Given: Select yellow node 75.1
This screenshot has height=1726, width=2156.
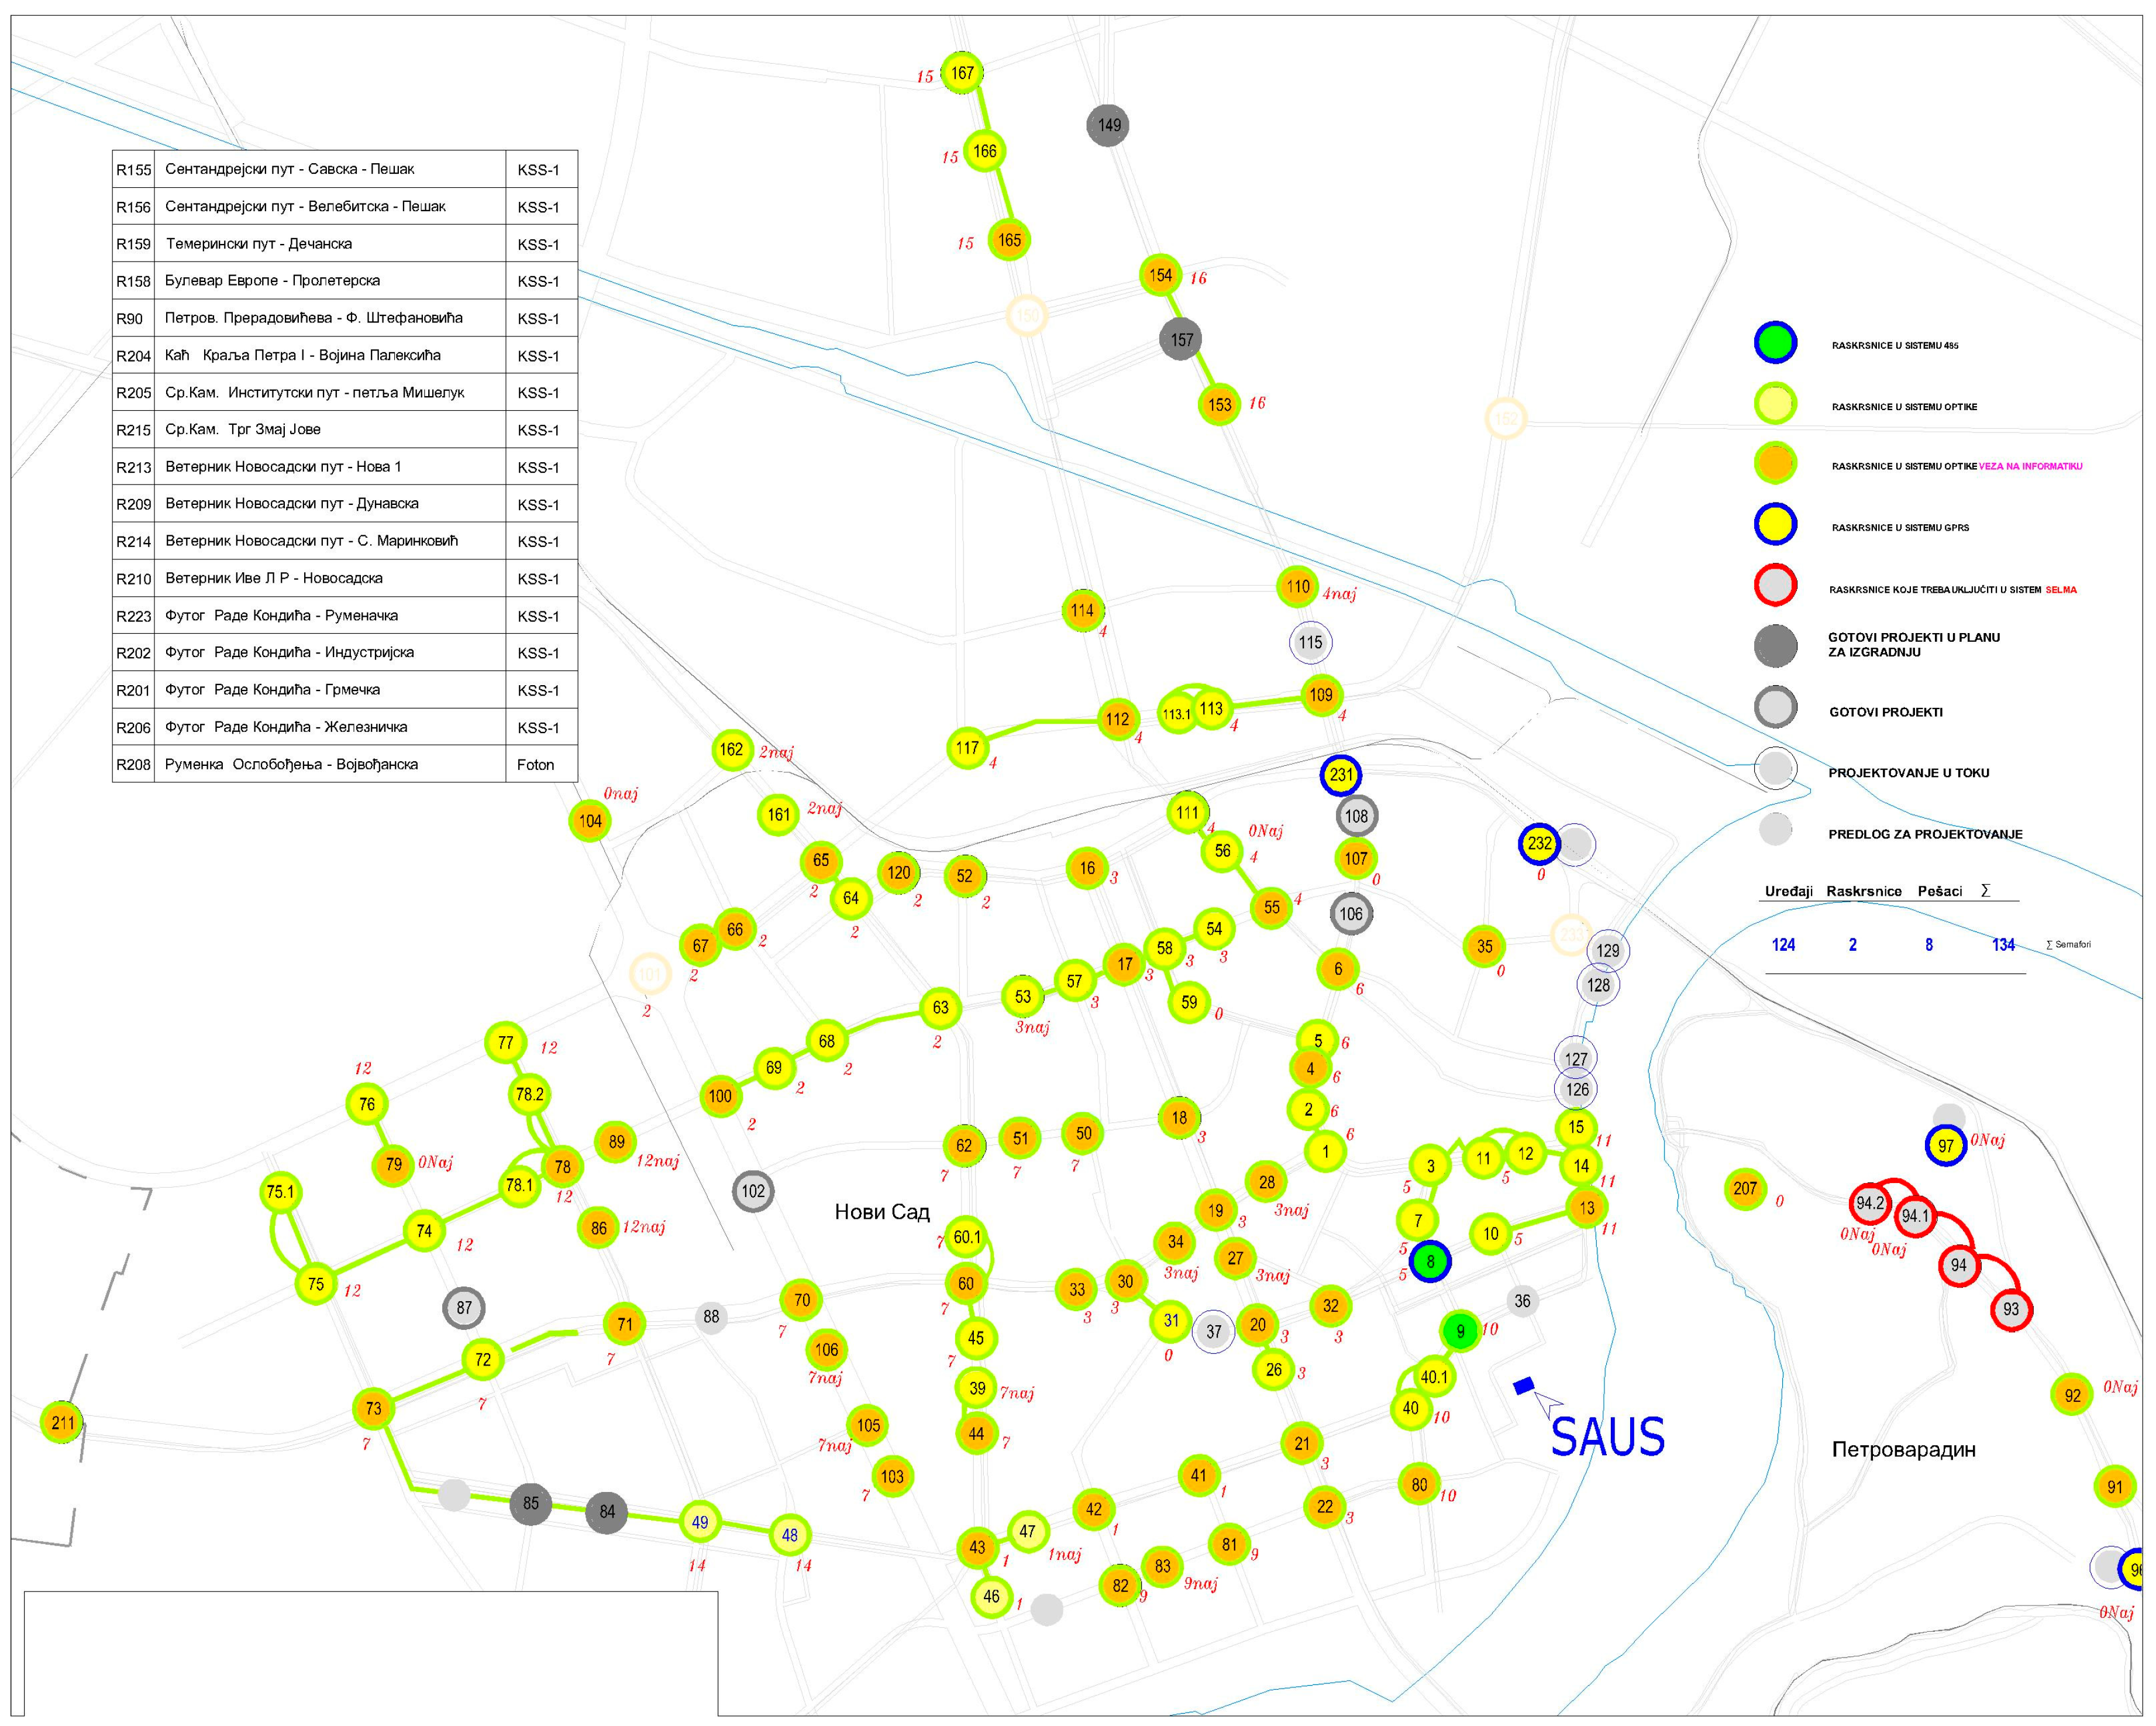Looking at the screenshot, I should (x=281, y=1191).
